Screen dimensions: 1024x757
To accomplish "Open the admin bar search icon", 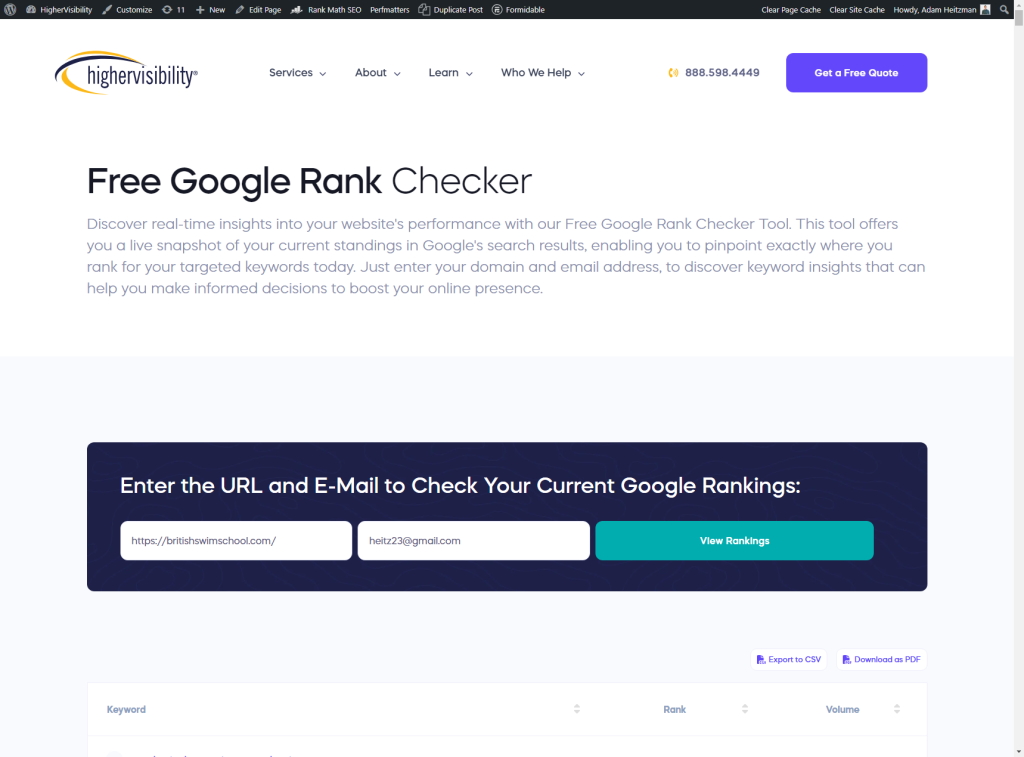I will point(1005,9).
